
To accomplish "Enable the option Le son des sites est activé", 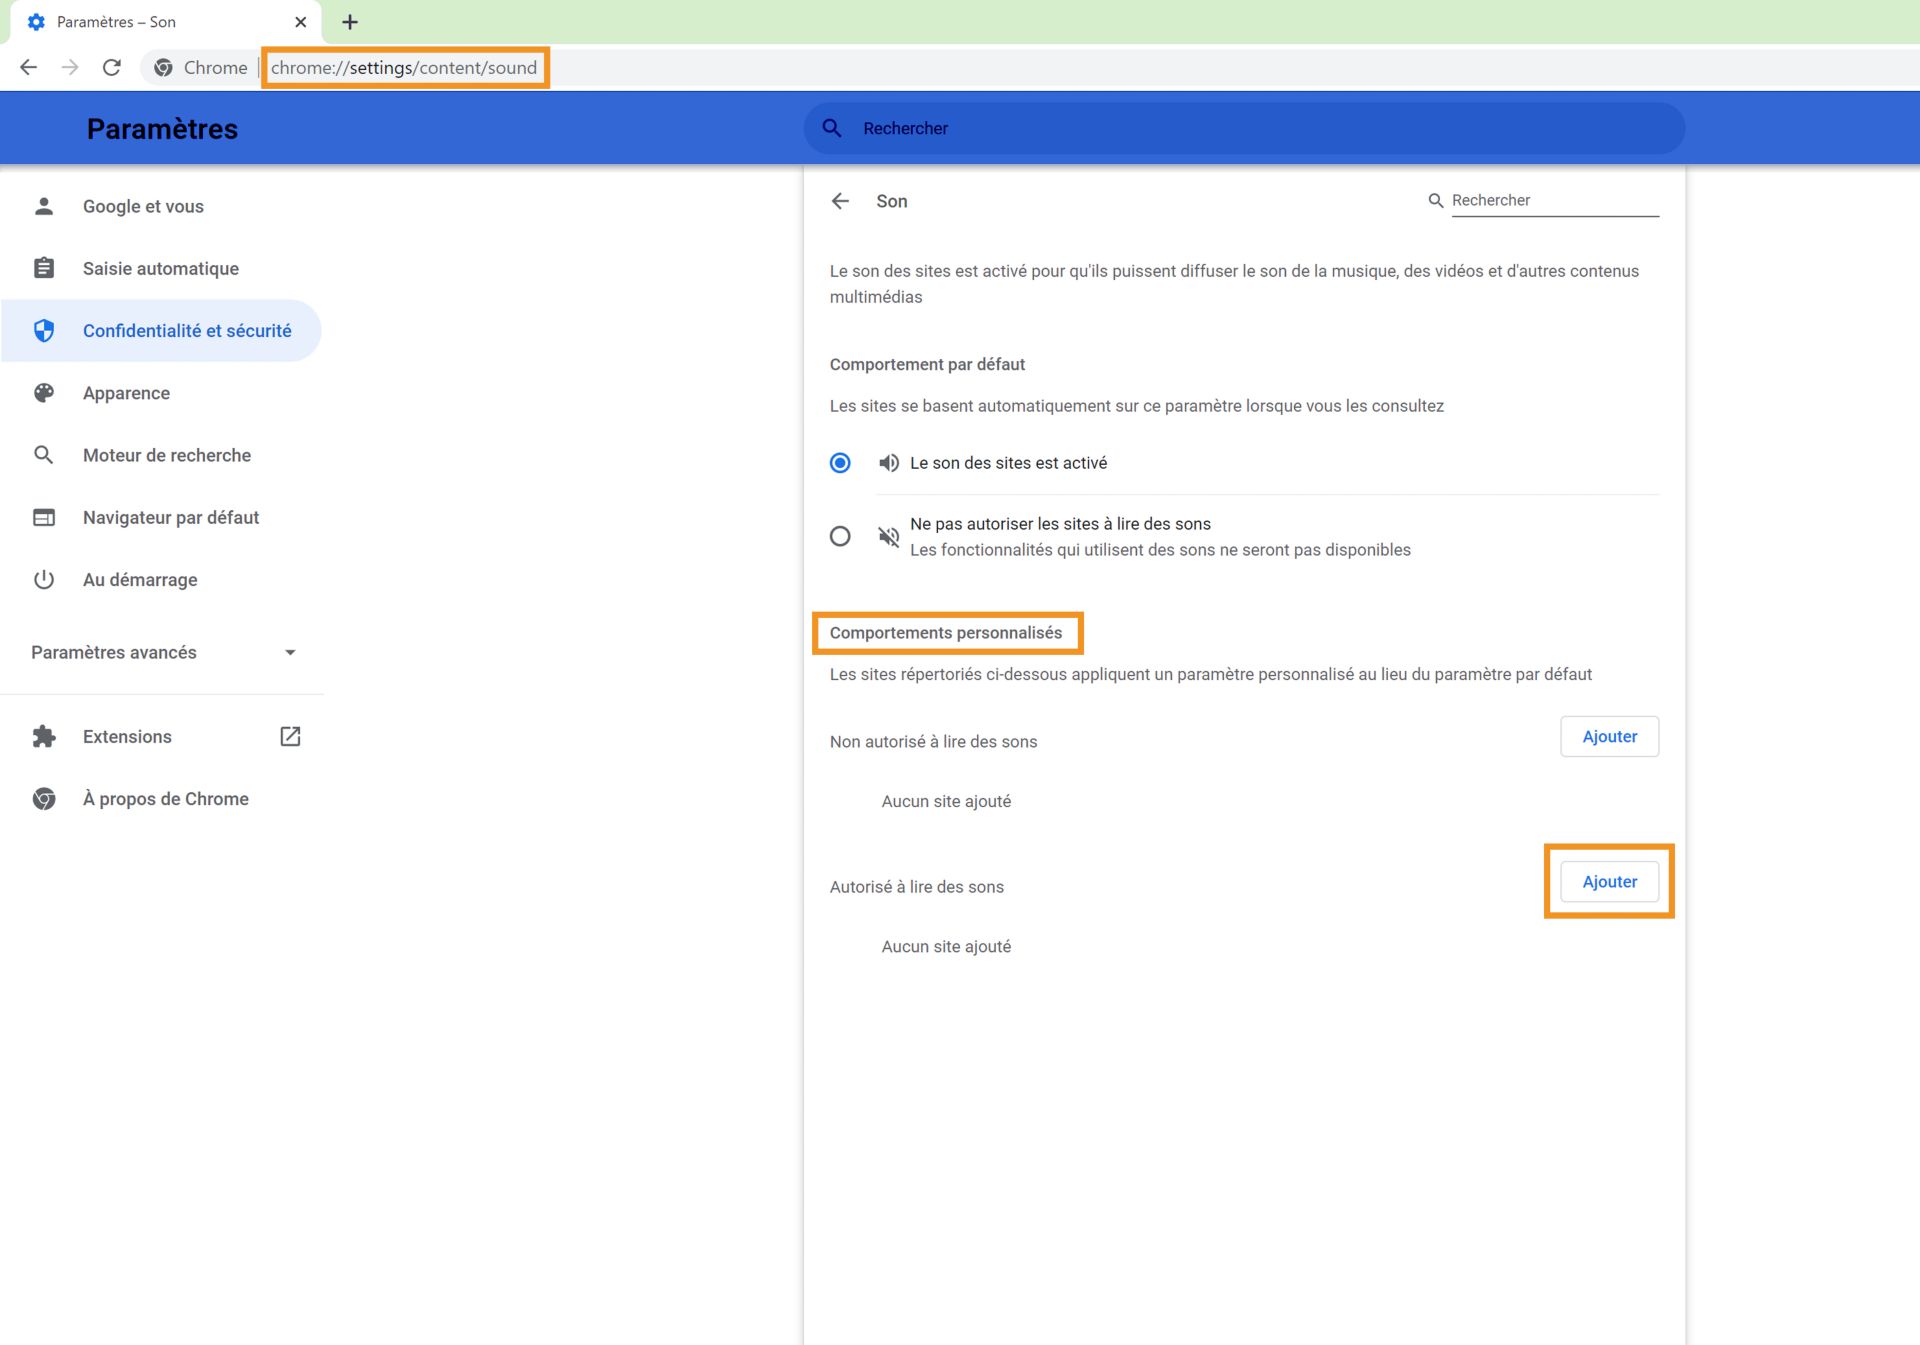I will click(x=839, y=463).
